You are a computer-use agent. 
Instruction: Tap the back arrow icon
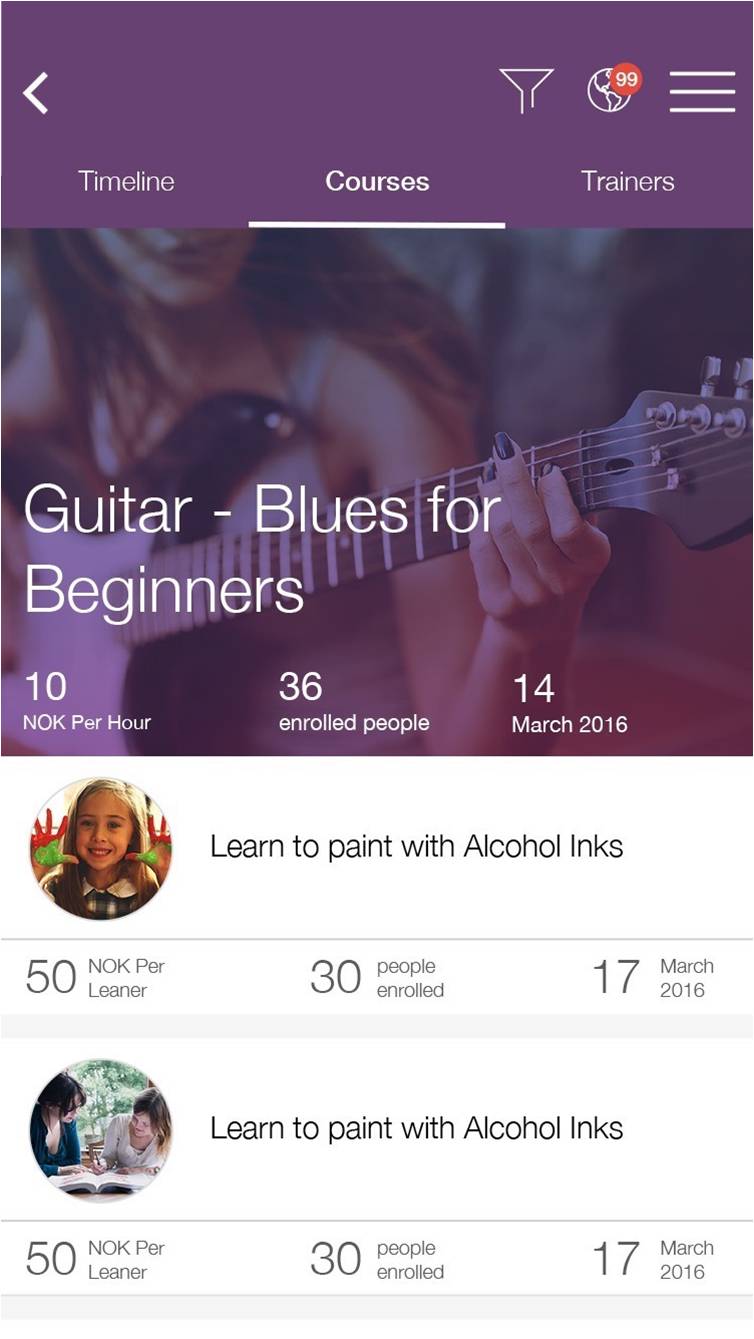tap(36, 93)
